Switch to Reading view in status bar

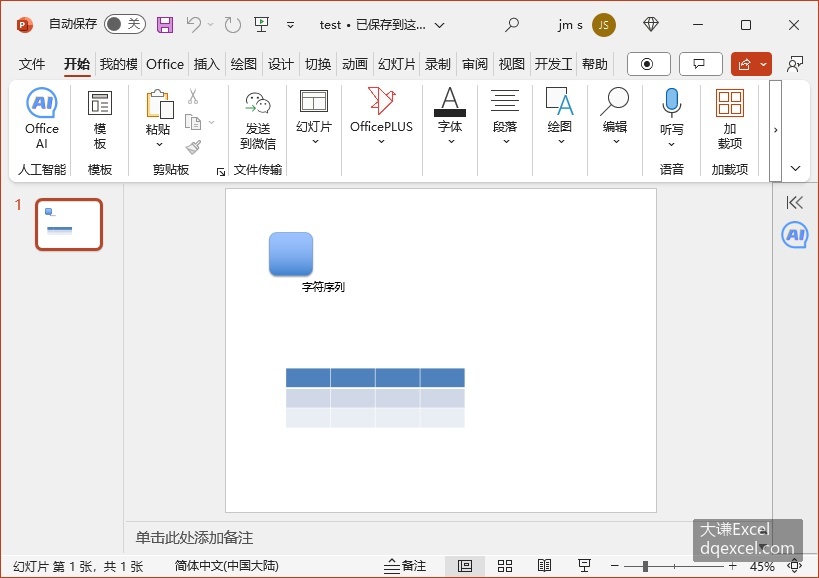tap(544, 565)
